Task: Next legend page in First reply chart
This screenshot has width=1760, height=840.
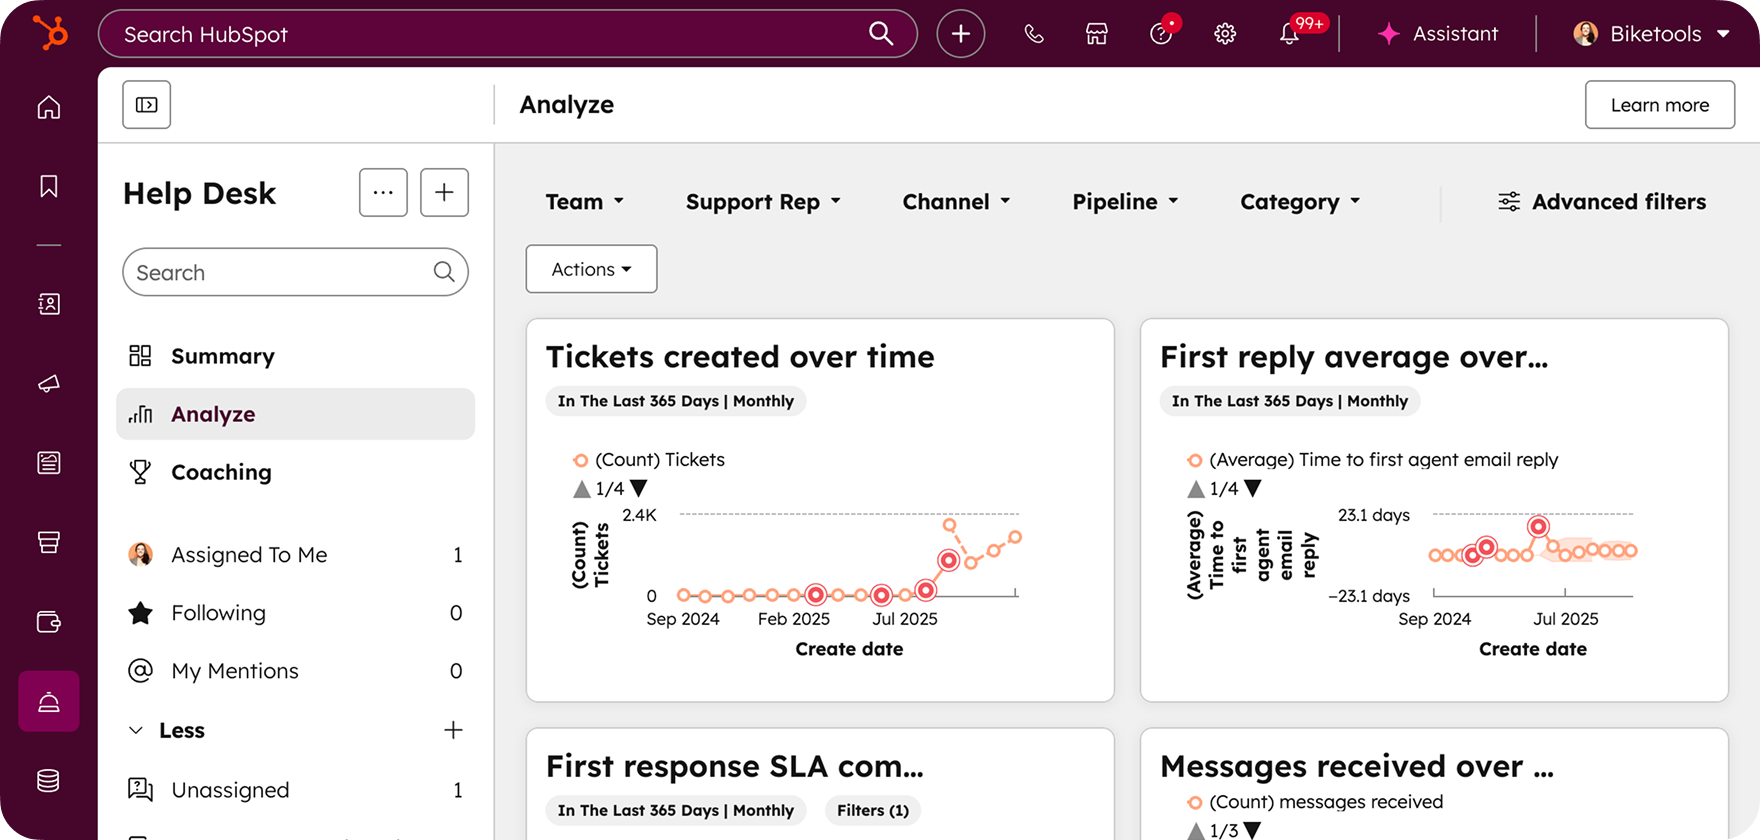Action: [x=1253, y=488]
